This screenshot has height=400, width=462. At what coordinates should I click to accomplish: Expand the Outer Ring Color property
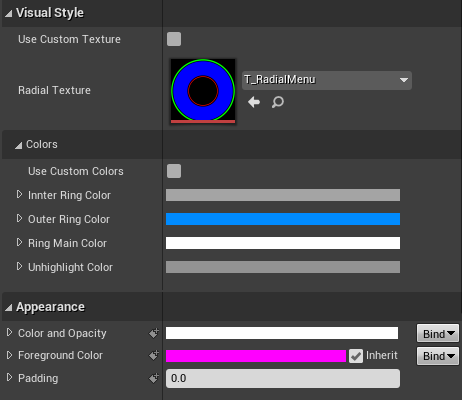[x=19, y=218]
